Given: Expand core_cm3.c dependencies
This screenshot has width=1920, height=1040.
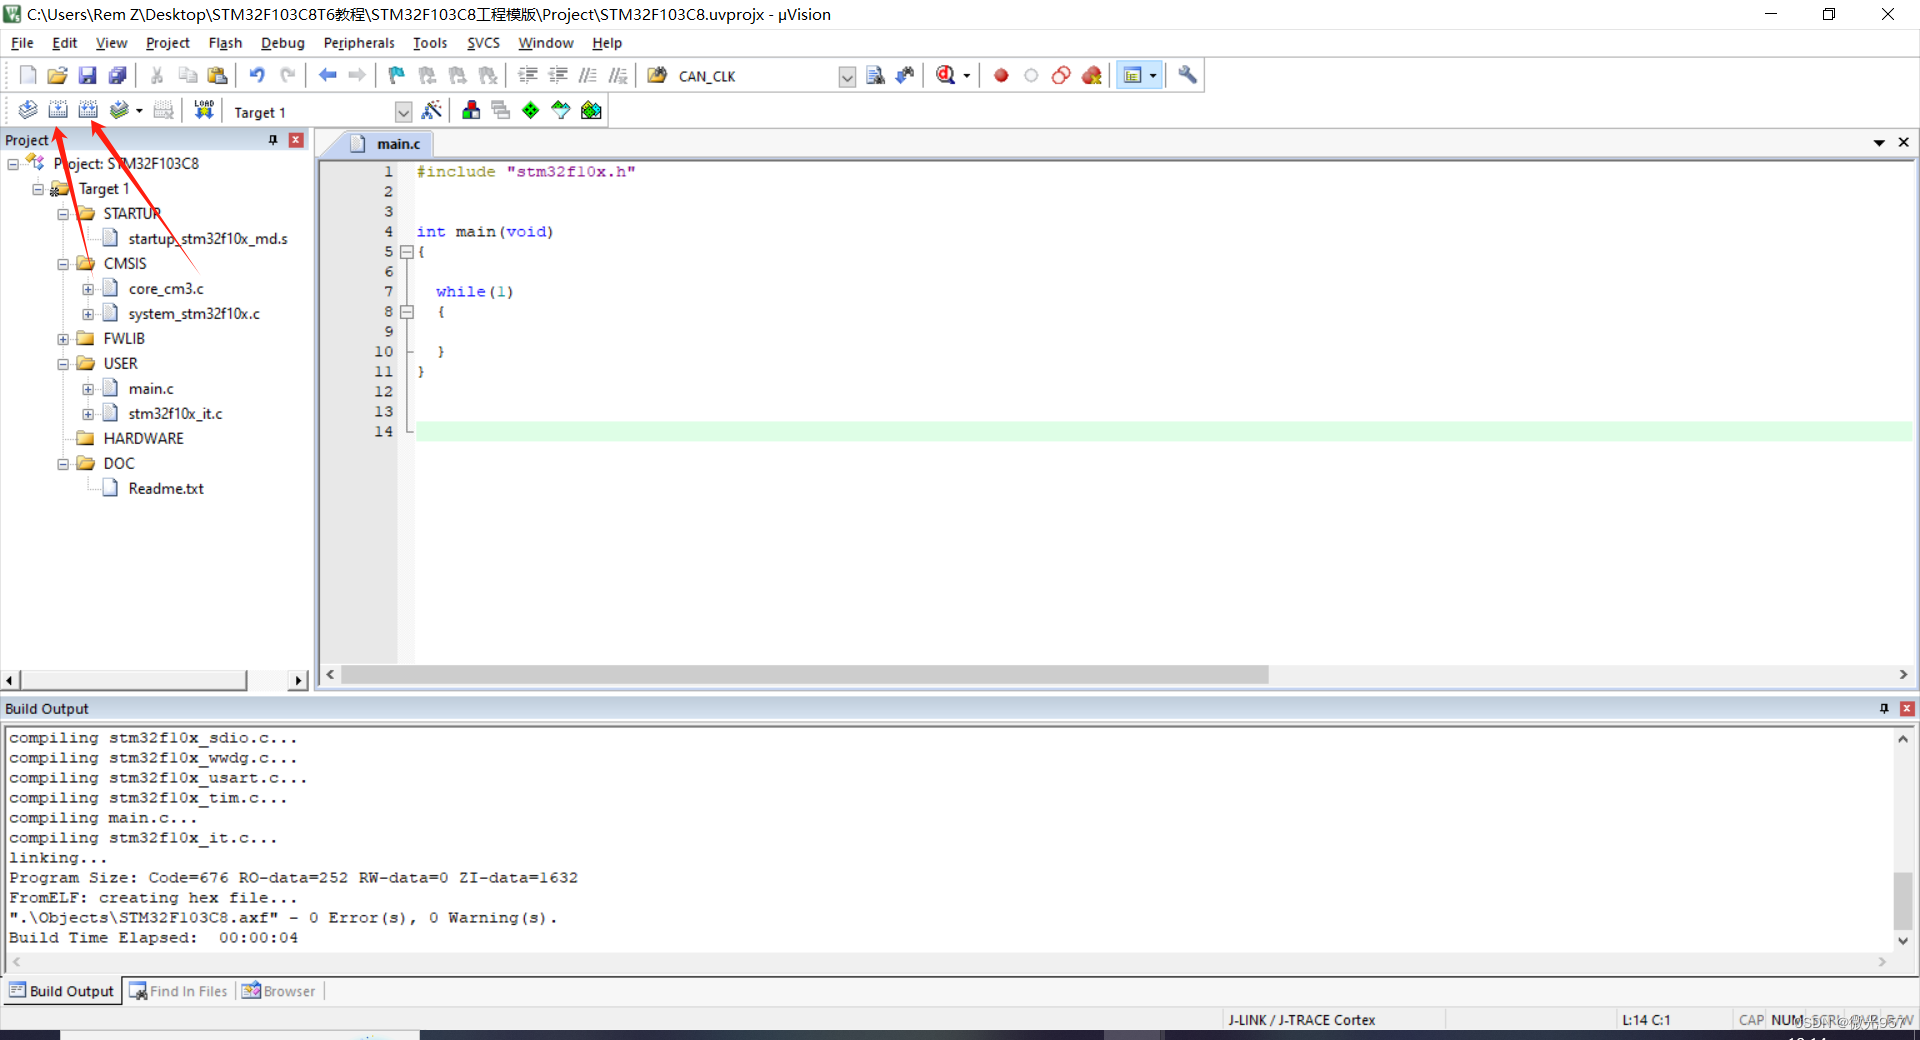Looking at the screenshot, I should coord(88,289).
